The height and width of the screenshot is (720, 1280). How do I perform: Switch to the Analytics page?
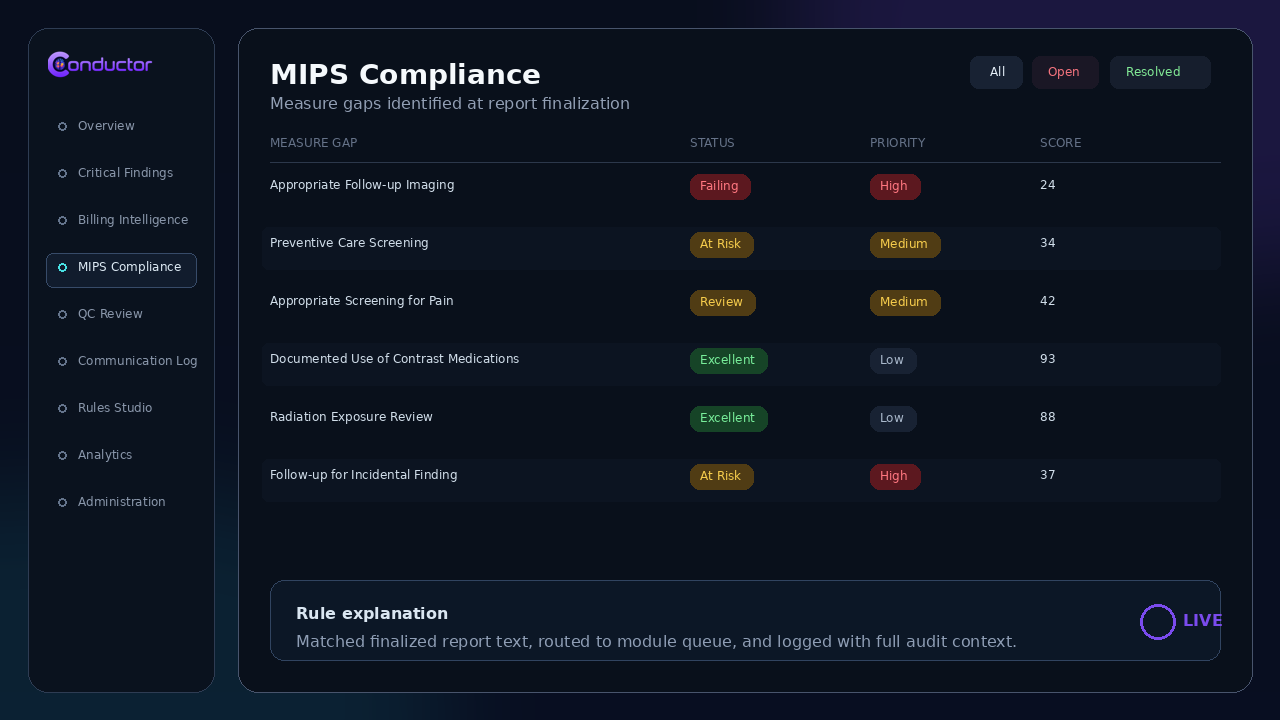pos(121,455)
